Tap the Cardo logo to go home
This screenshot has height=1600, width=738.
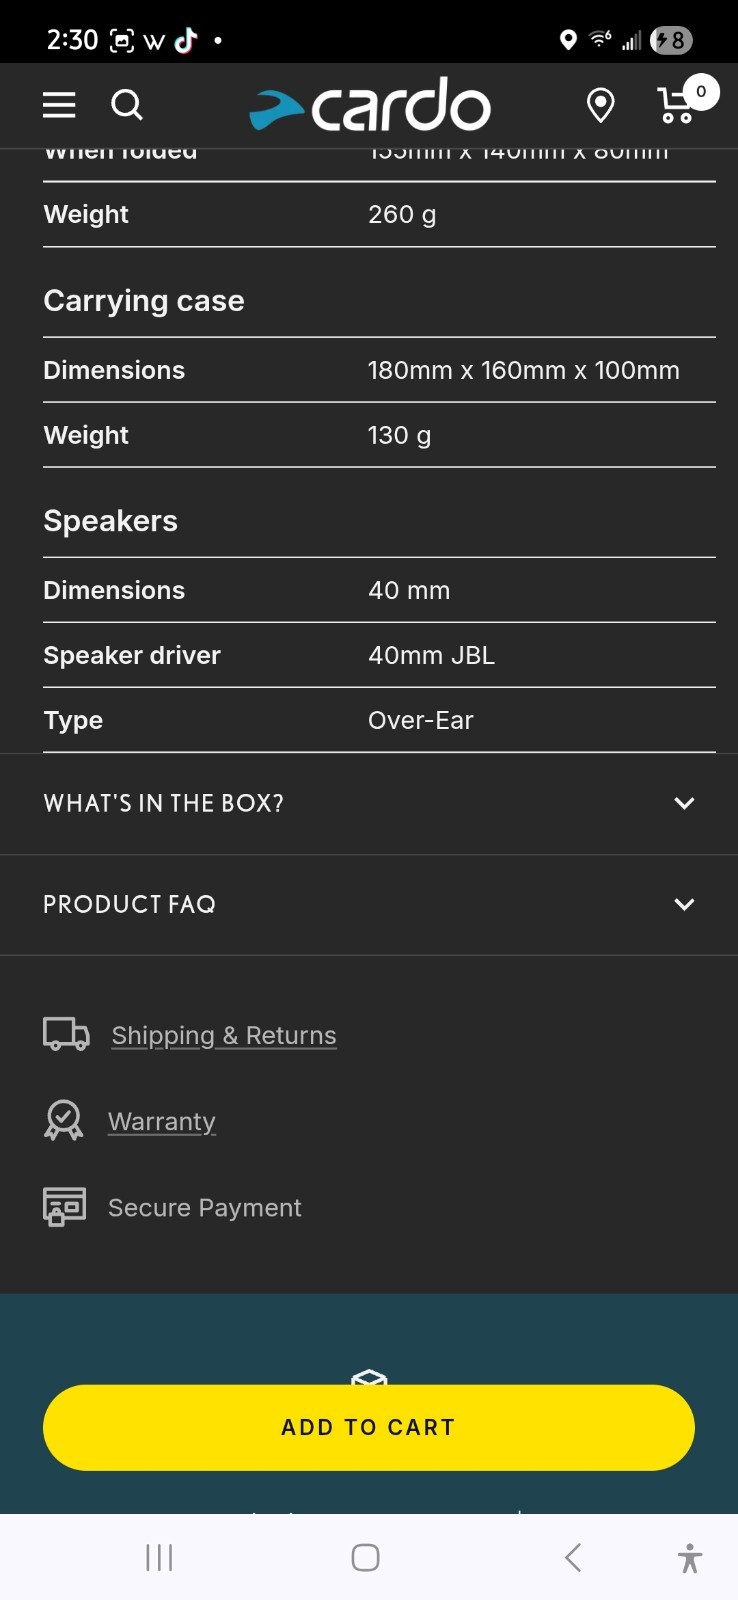coord(370,105)
